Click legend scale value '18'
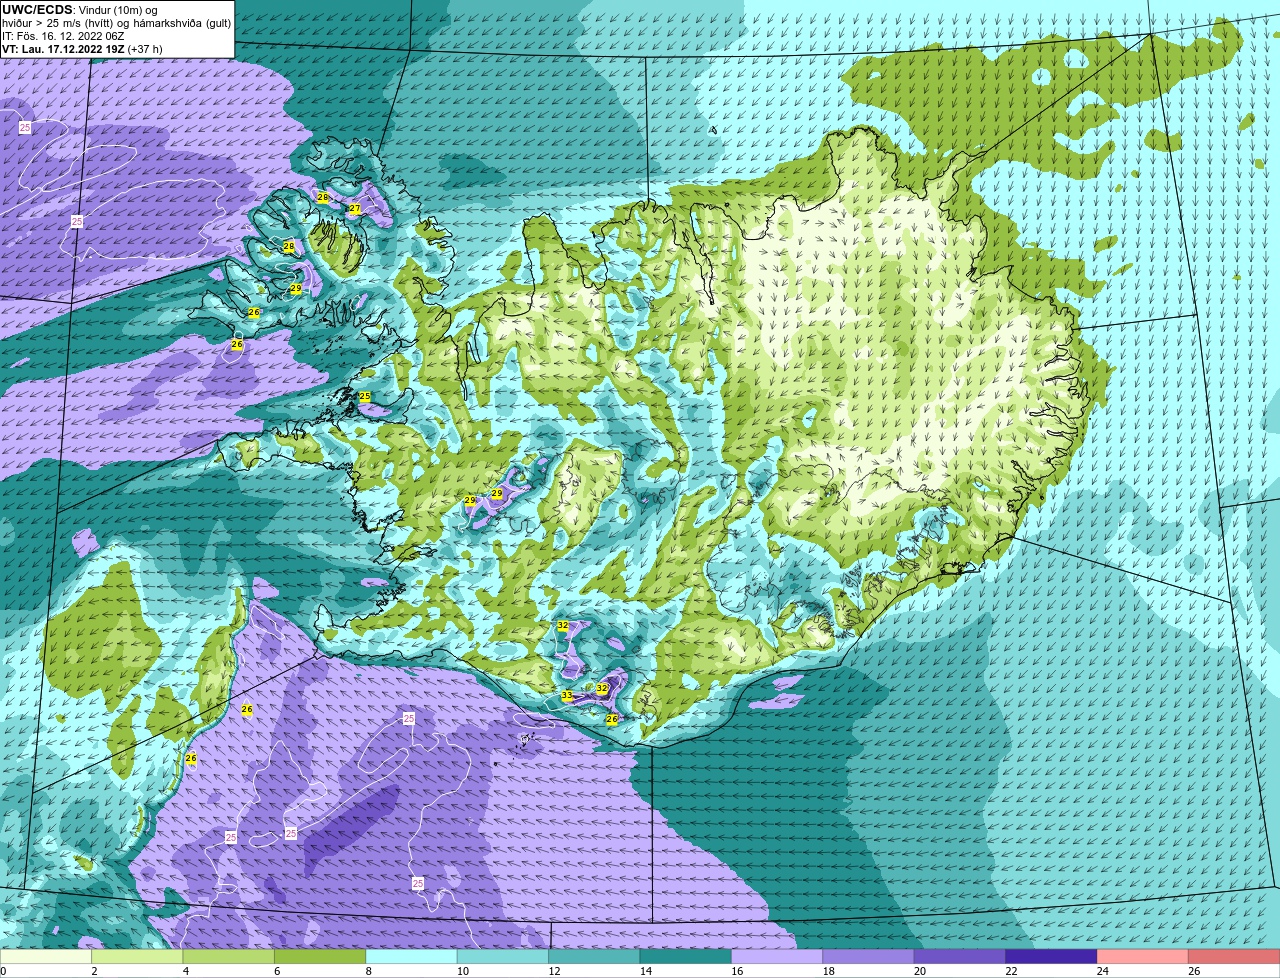1280x978 pixels. pos(826,971)
